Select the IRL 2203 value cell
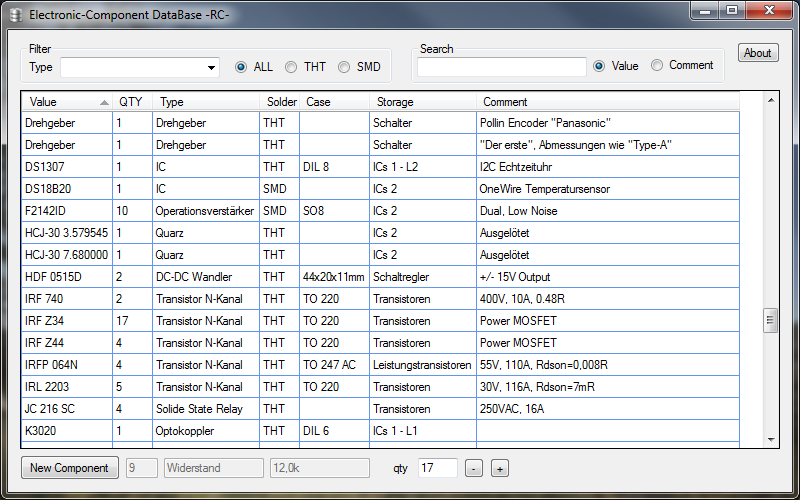This screenshot has height=500, width=800. point(67,387)
